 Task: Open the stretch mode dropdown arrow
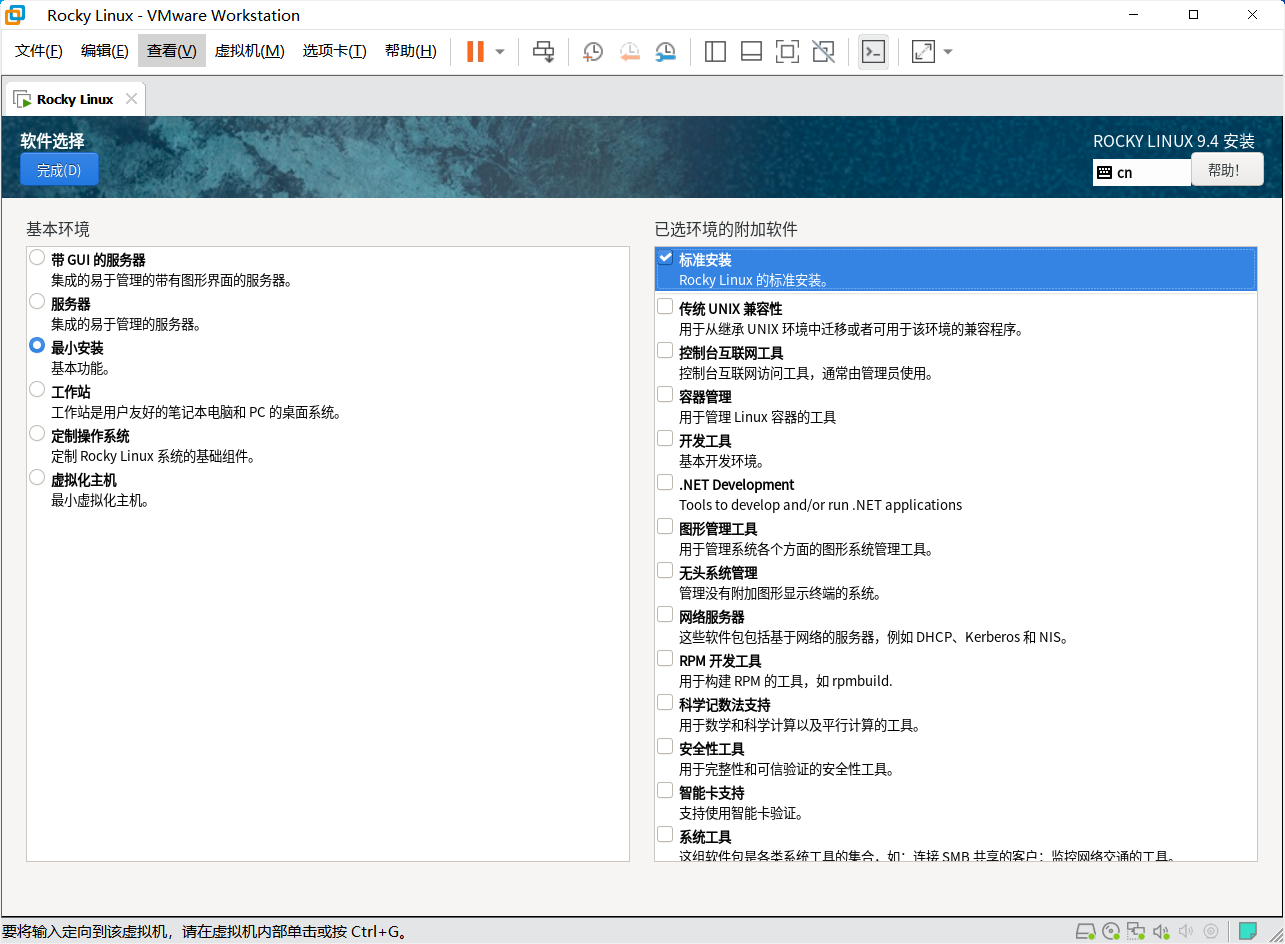946,51
